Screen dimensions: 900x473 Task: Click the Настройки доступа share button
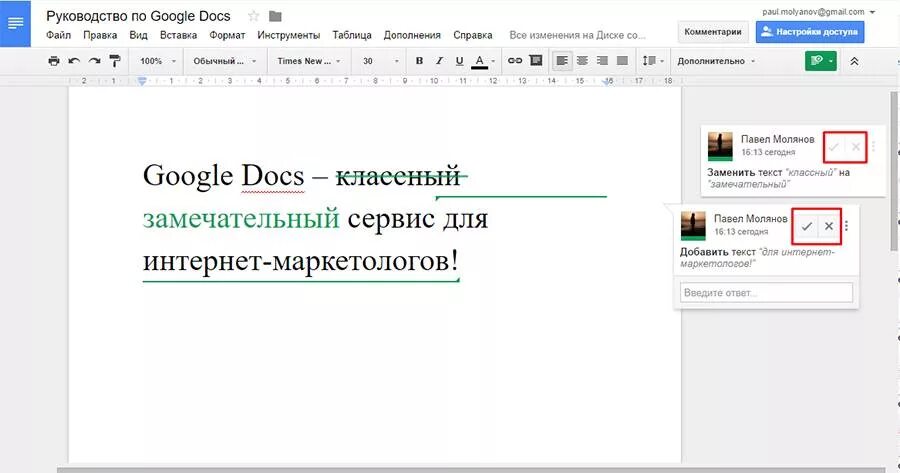pos(810,32)
